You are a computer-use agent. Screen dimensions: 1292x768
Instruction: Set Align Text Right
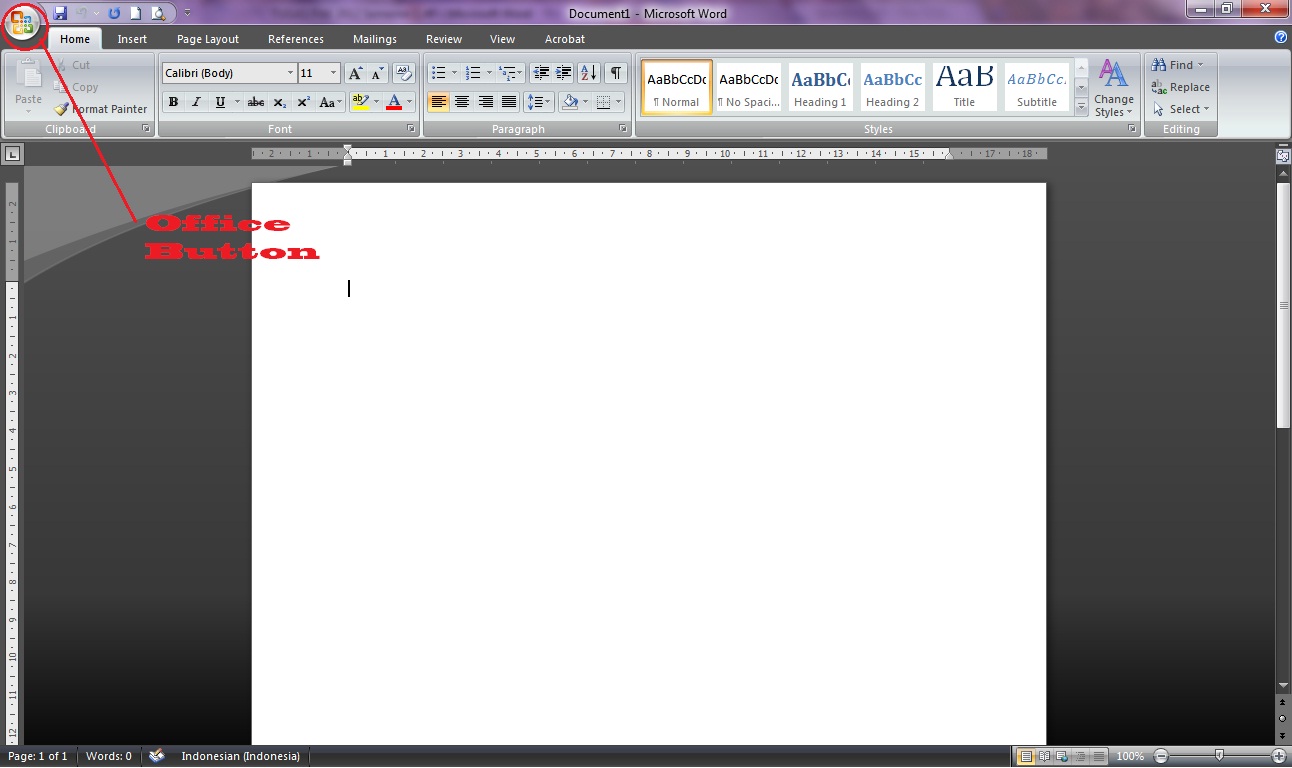(x=486, y=102)
